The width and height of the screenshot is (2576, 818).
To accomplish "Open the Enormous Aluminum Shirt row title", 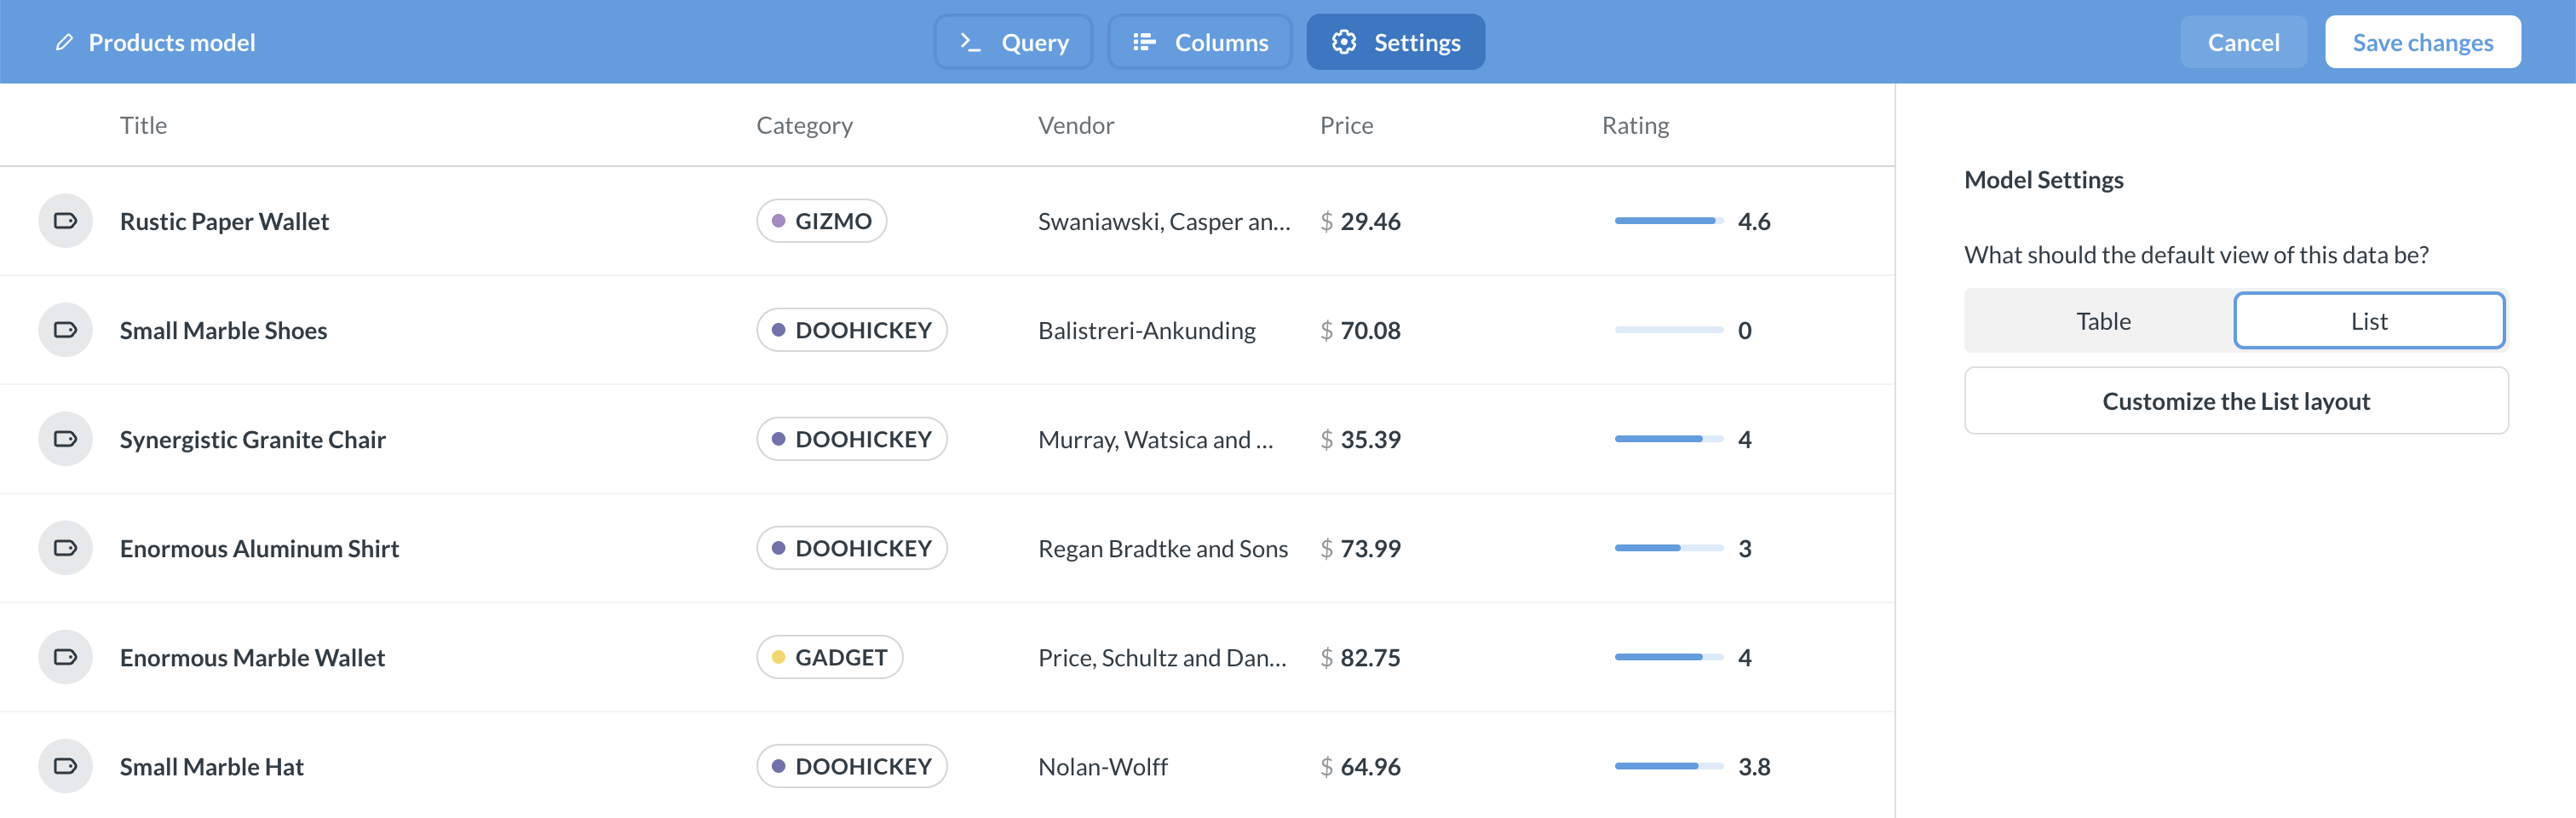I will point(259,548).
